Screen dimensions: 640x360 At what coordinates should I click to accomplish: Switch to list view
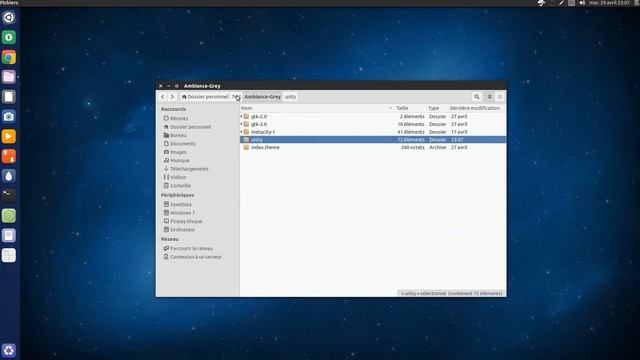(x=489, y=97)
